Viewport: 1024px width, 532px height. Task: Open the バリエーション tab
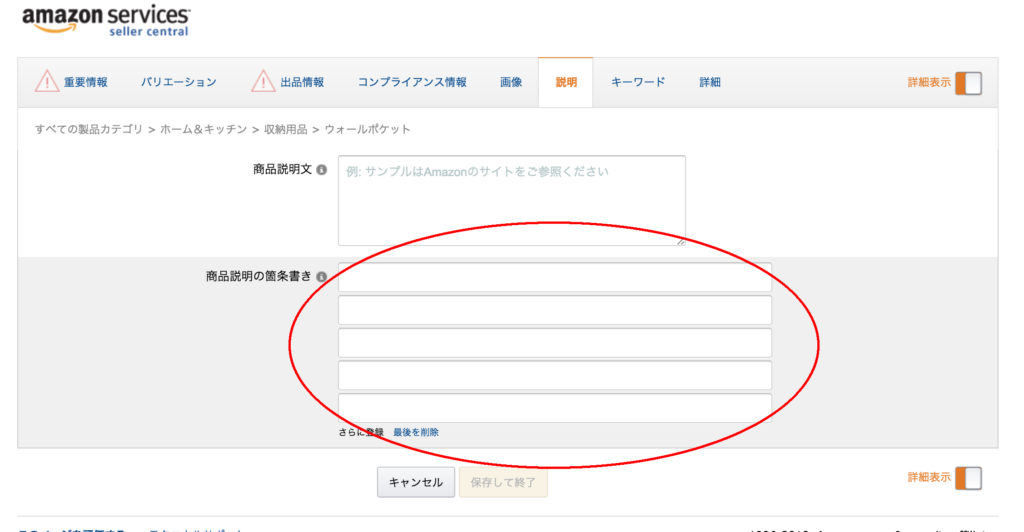178,83
